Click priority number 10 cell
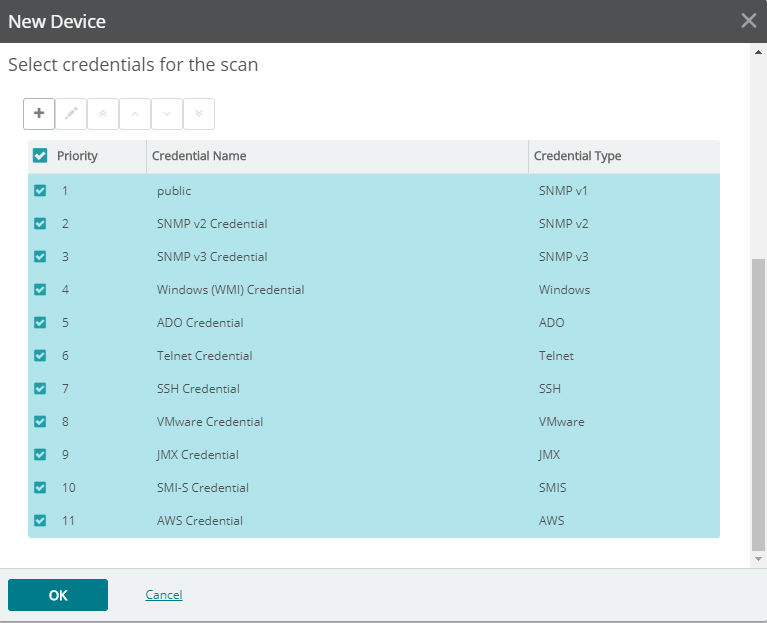The image size is (767, 623). click(x=68, y=488)
